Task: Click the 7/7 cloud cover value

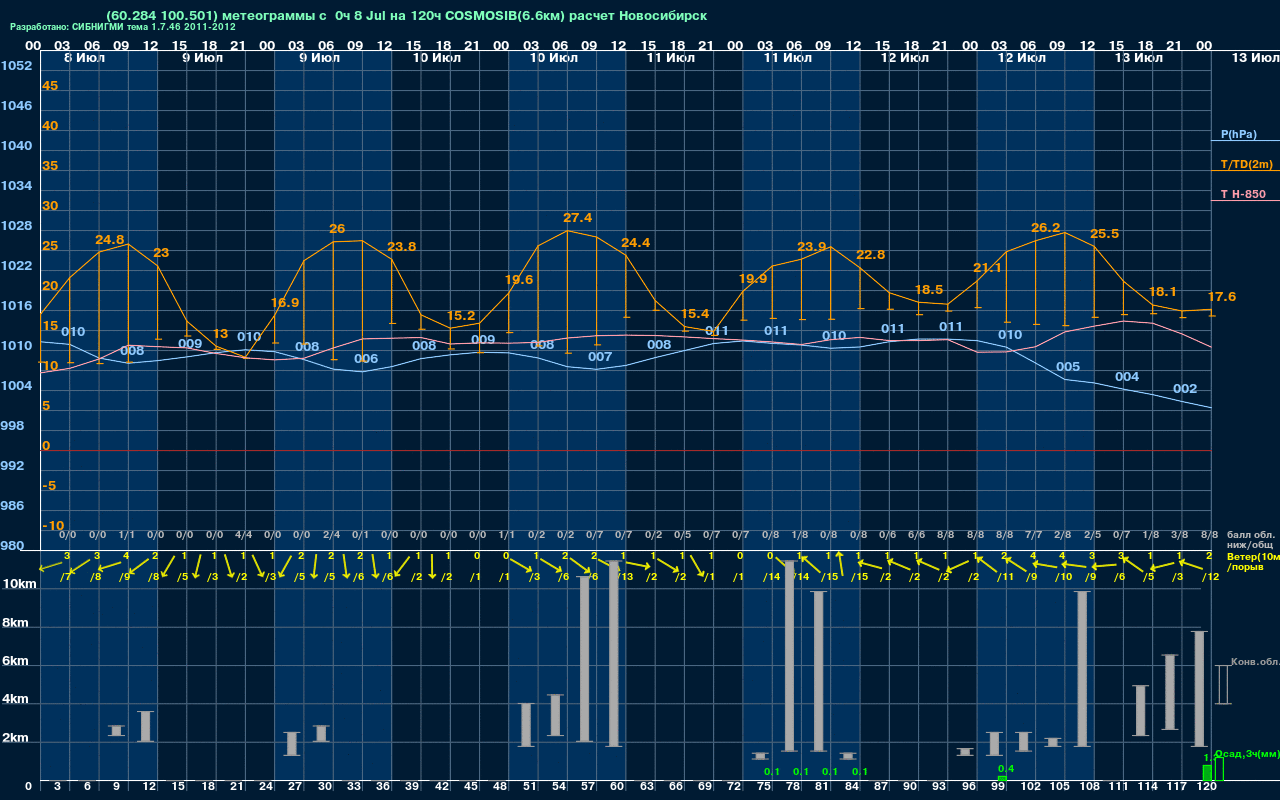Action: click(1034, 536)
